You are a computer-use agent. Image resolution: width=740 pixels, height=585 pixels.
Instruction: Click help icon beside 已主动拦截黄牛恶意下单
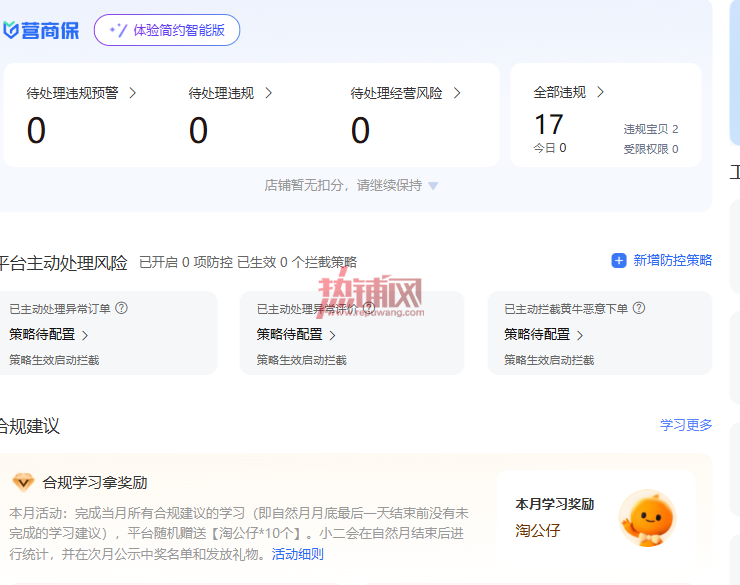tap(639, 308)
